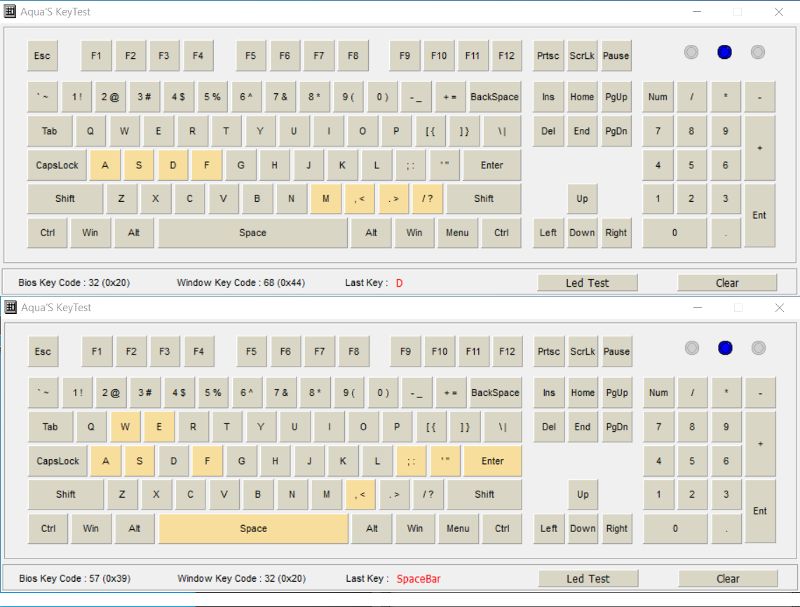
Task: Click the highlighted M key in top window
Action: tap(326, 198)
